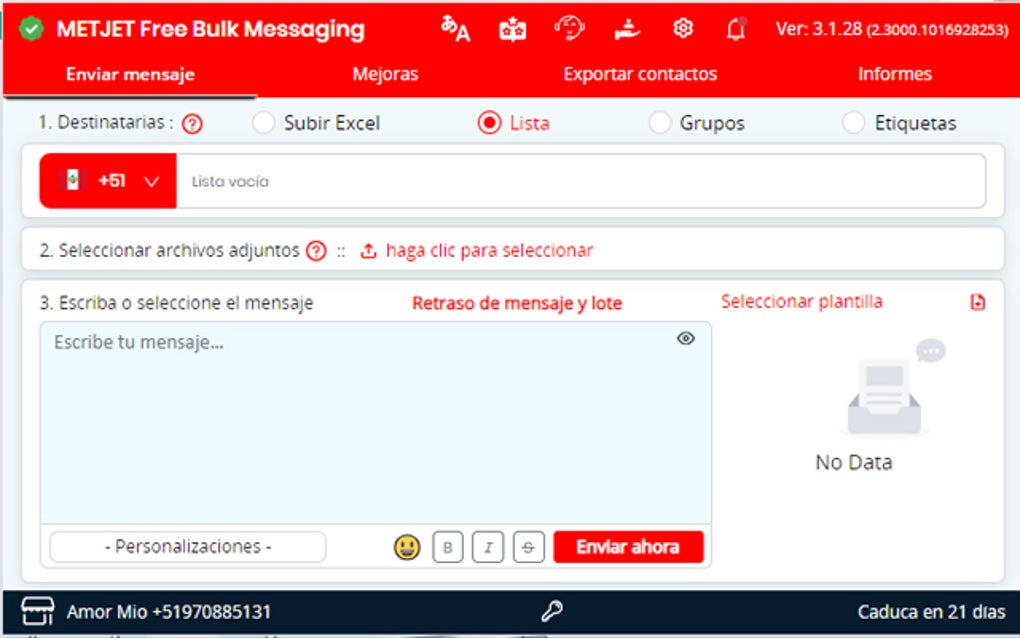Open the Exportar contactos tab
Screen dimensions: 1020x638
point(640,73)
